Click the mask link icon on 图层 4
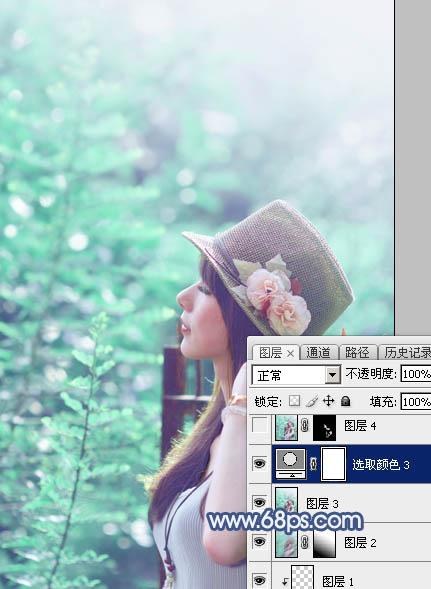 click(305, 426)
